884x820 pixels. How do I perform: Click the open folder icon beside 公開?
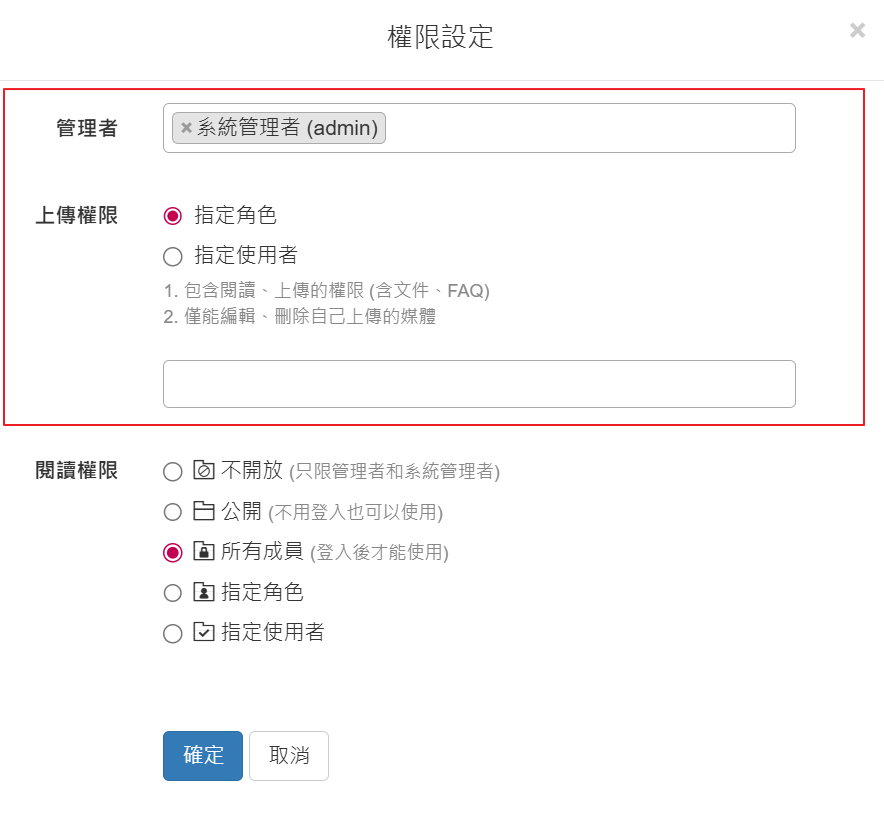click(204, 512)
